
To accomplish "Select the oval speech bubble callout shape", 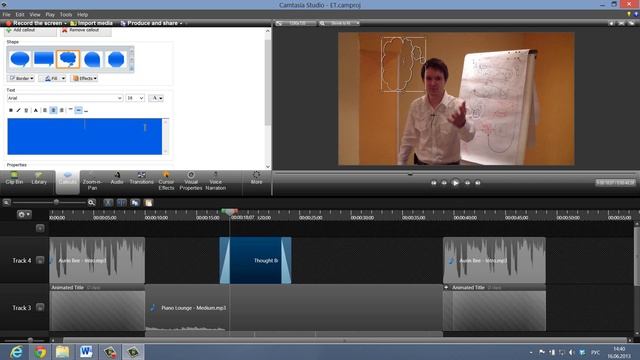I will tap(20, 60).
